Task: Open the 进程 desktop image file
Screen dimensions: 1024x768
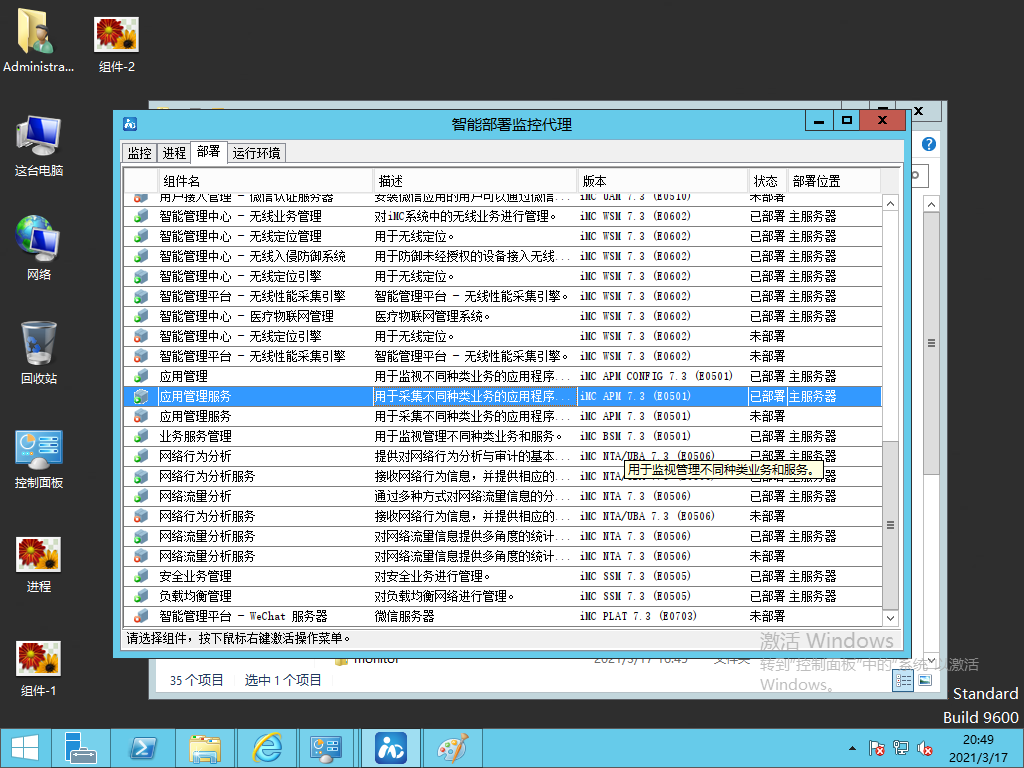Action: pyautogui.click(x=39, y=564)
